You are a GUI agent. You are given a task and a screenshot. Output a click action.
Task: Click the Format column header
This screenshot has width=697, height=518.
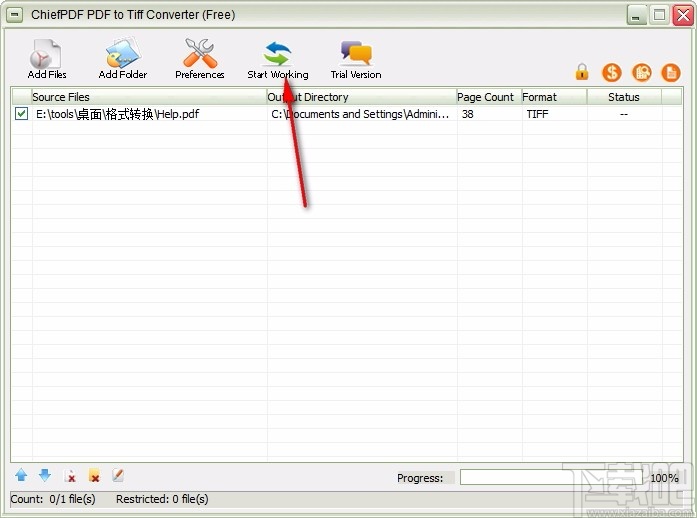[554, 97]
